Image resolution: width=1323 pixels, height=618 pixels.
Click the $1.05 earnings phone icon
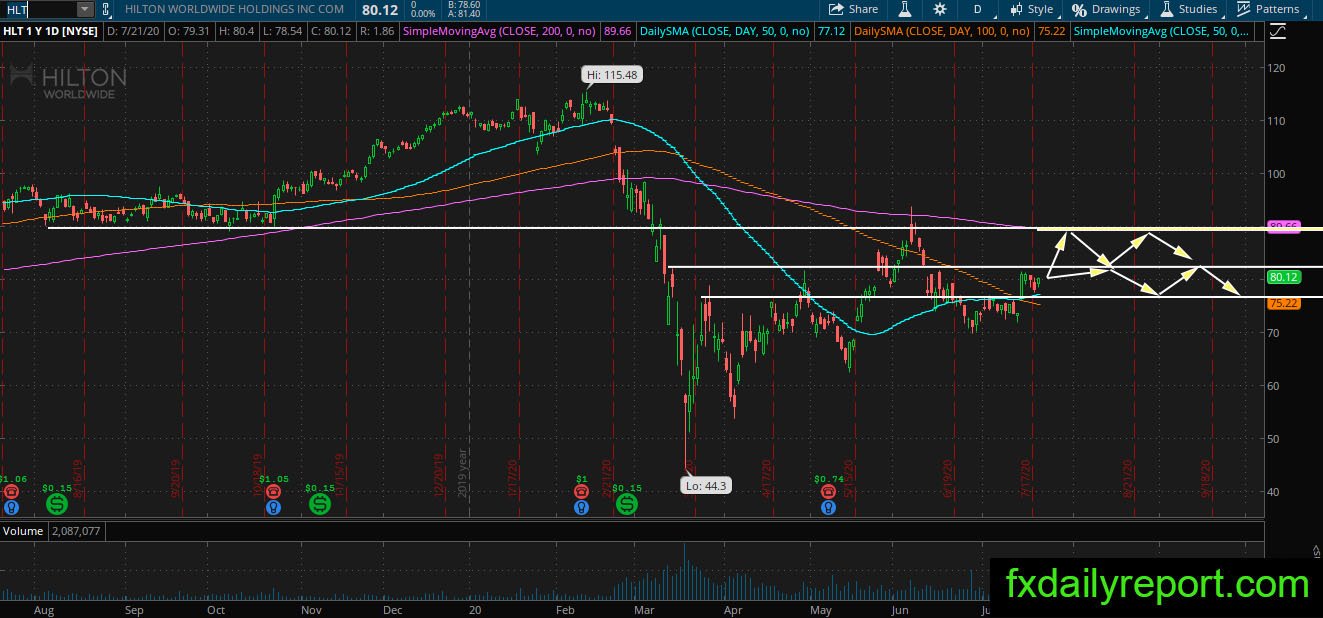coord(272,493)
